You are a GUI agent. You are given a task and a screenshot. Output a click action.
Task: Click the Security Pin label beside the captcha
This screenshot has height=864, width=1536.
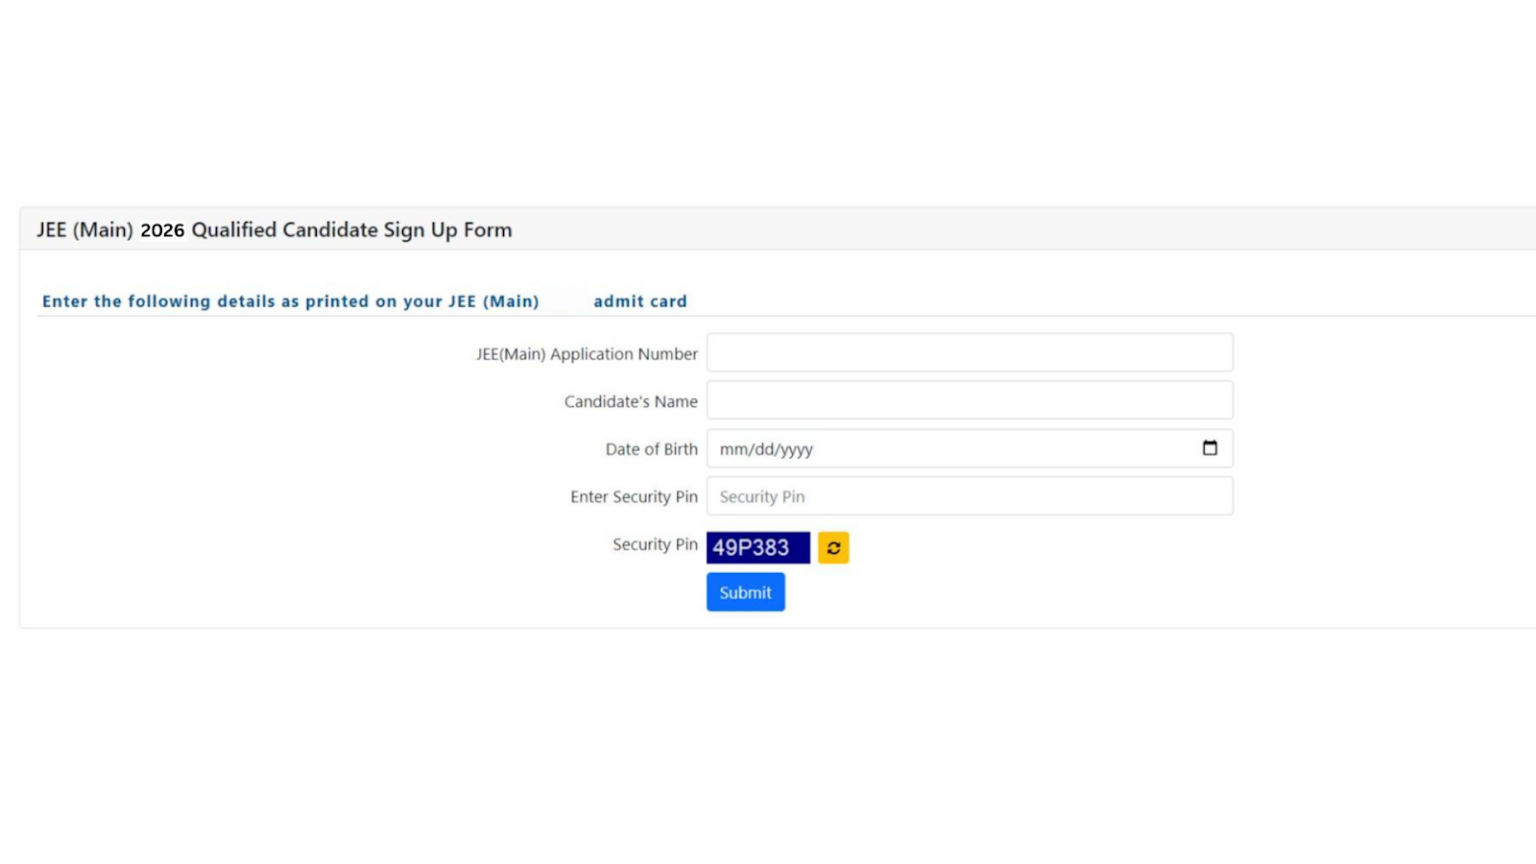click(655, 545)
